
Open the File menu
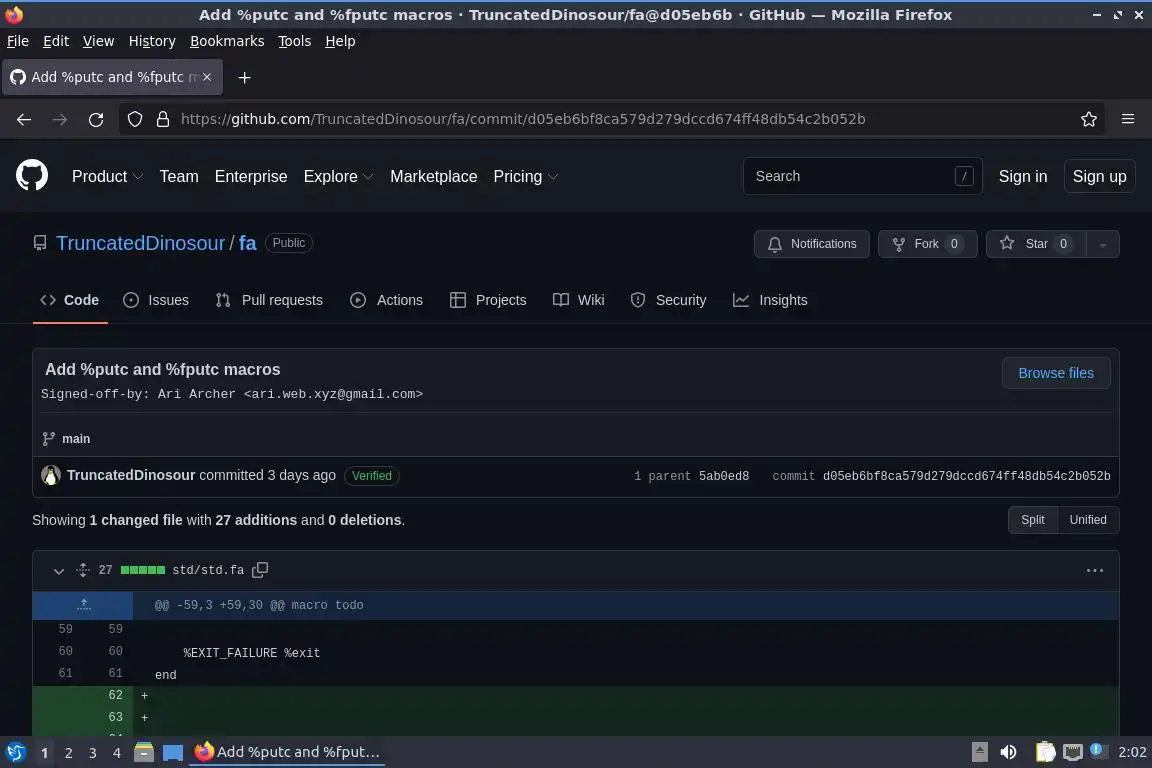(x=18, y=41)
